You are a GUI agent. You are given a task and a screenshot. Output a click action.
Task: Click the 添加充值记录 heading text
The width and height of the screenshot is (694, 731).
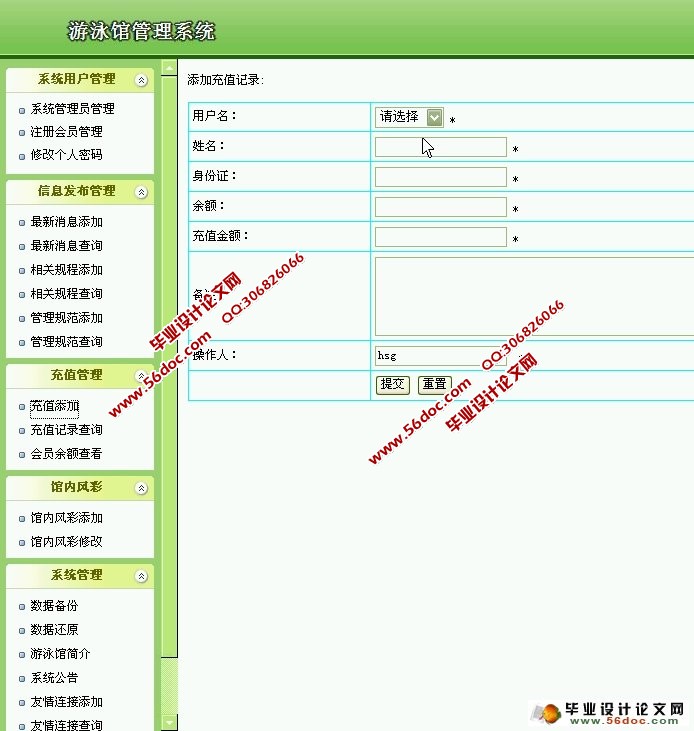pos(226,80)
